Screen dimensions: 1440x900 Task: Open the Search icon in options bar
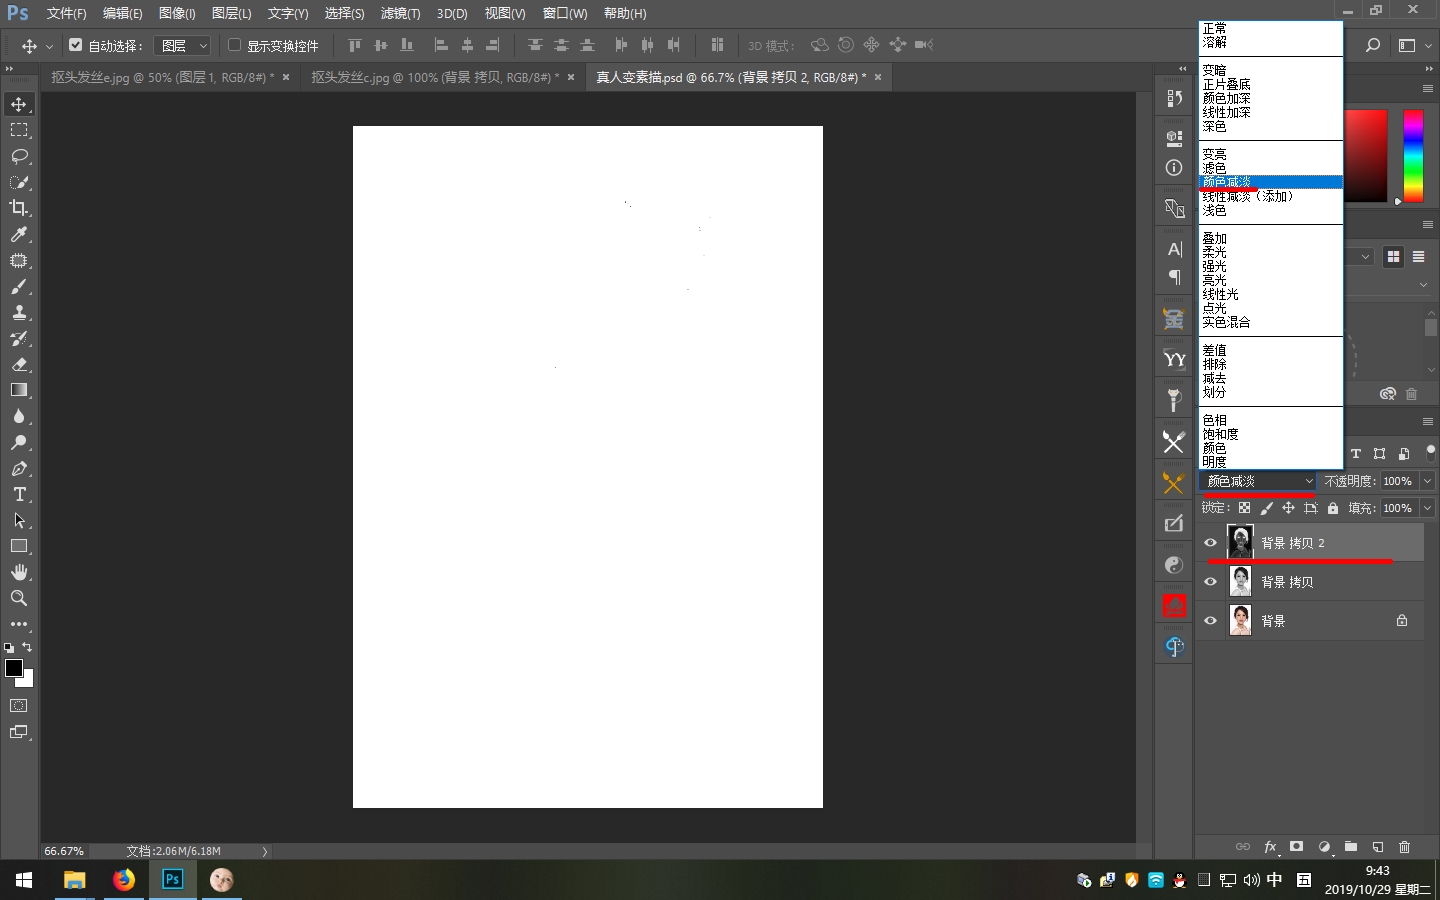point(1373,45)
